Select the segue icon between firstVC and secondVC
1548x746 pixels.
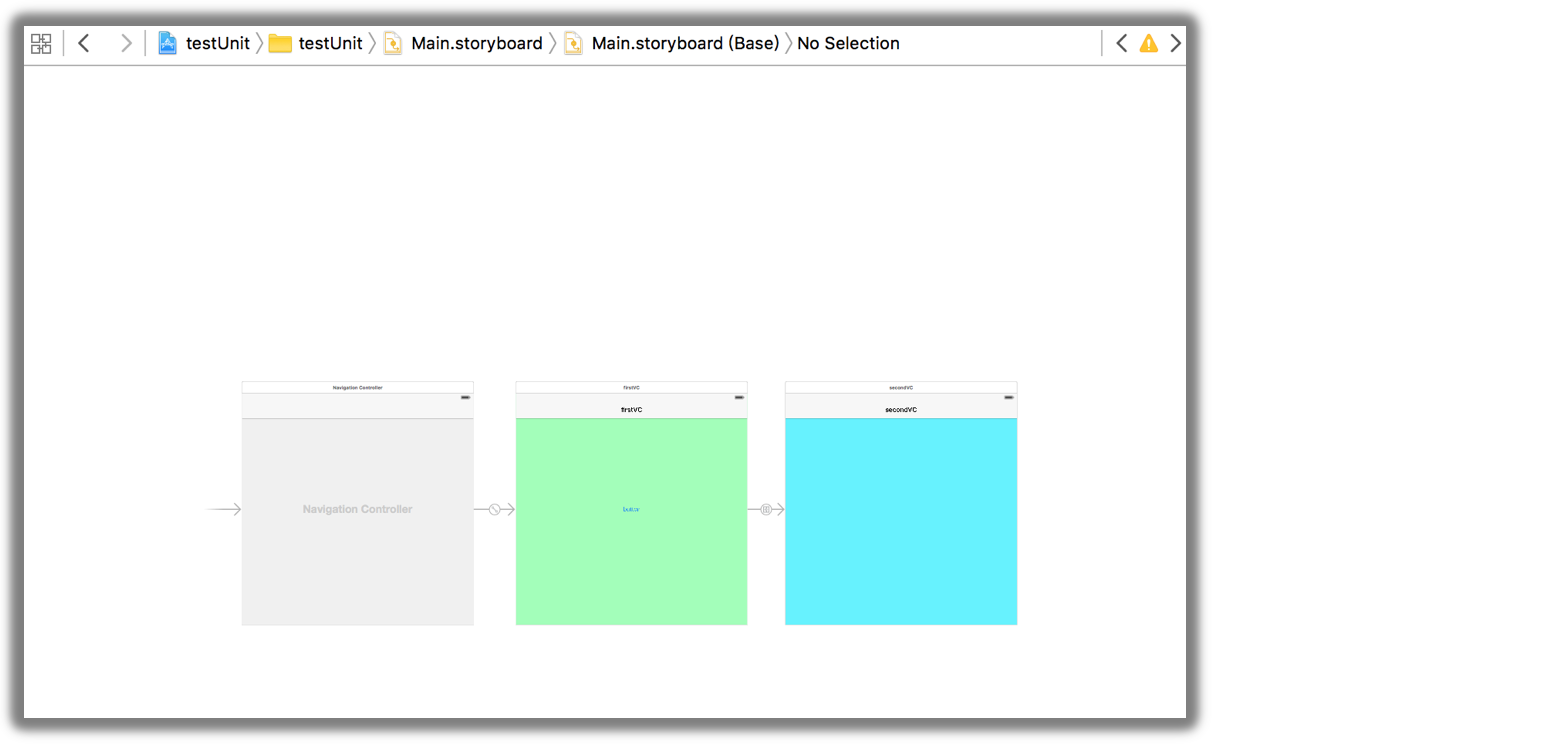pos(766,510)
